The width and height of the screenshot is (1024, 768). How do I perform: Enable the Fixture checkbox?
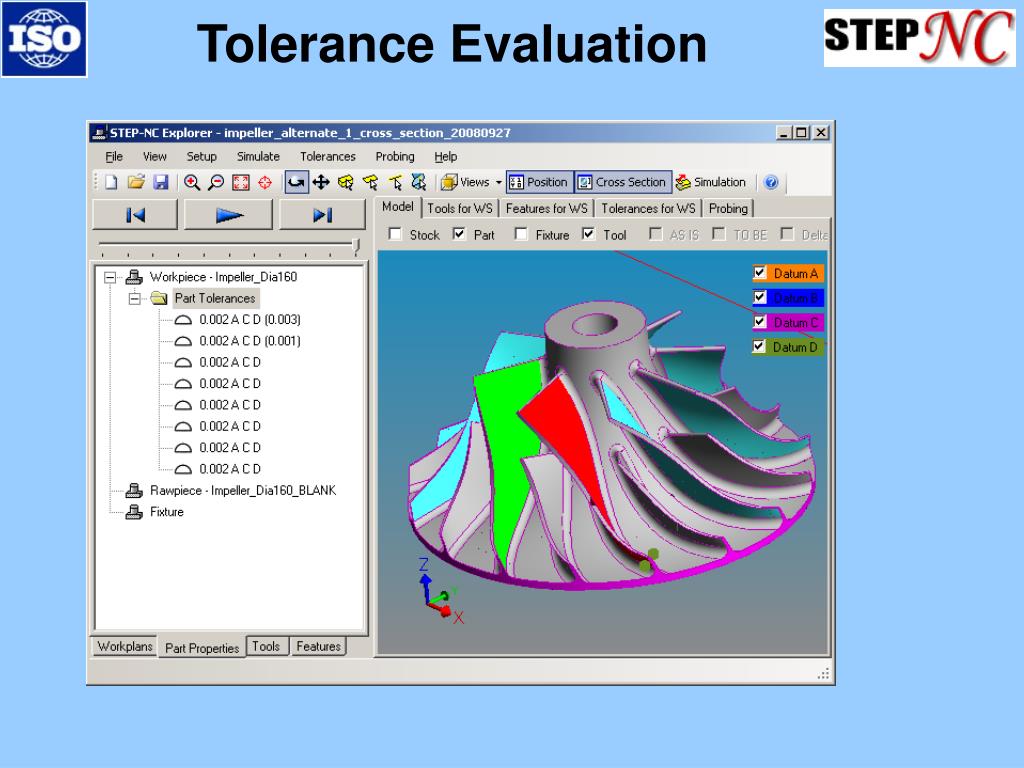520,234
